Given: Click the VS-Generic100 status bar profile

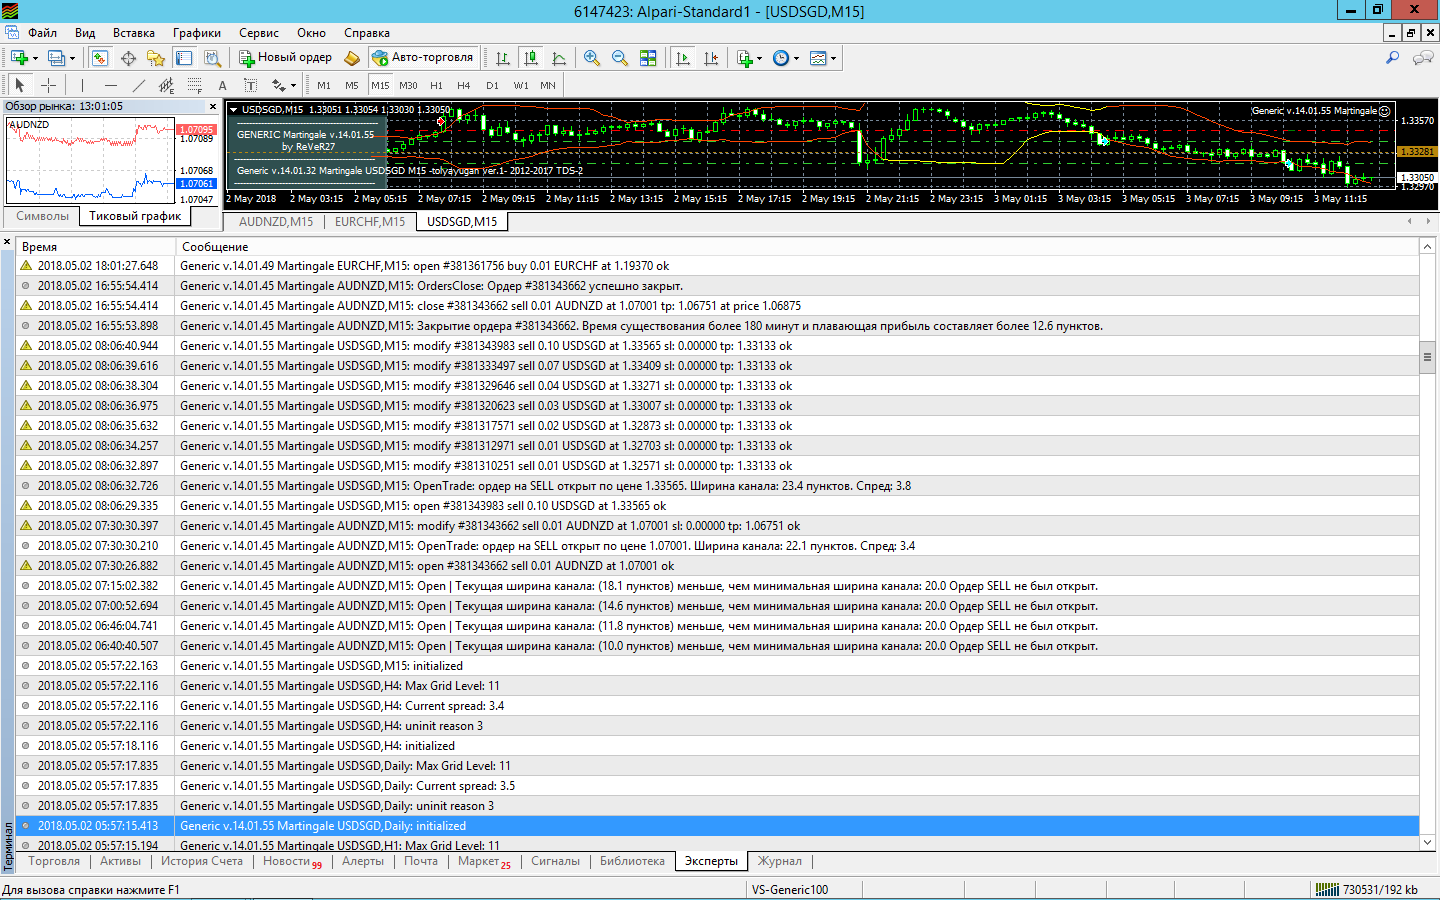Looking at the screenshot, I should click(x=790, y=889).
